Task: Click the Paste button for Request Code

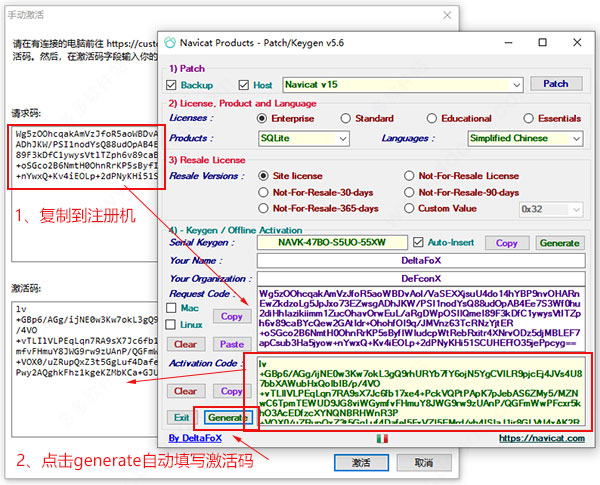Action: 232,344
